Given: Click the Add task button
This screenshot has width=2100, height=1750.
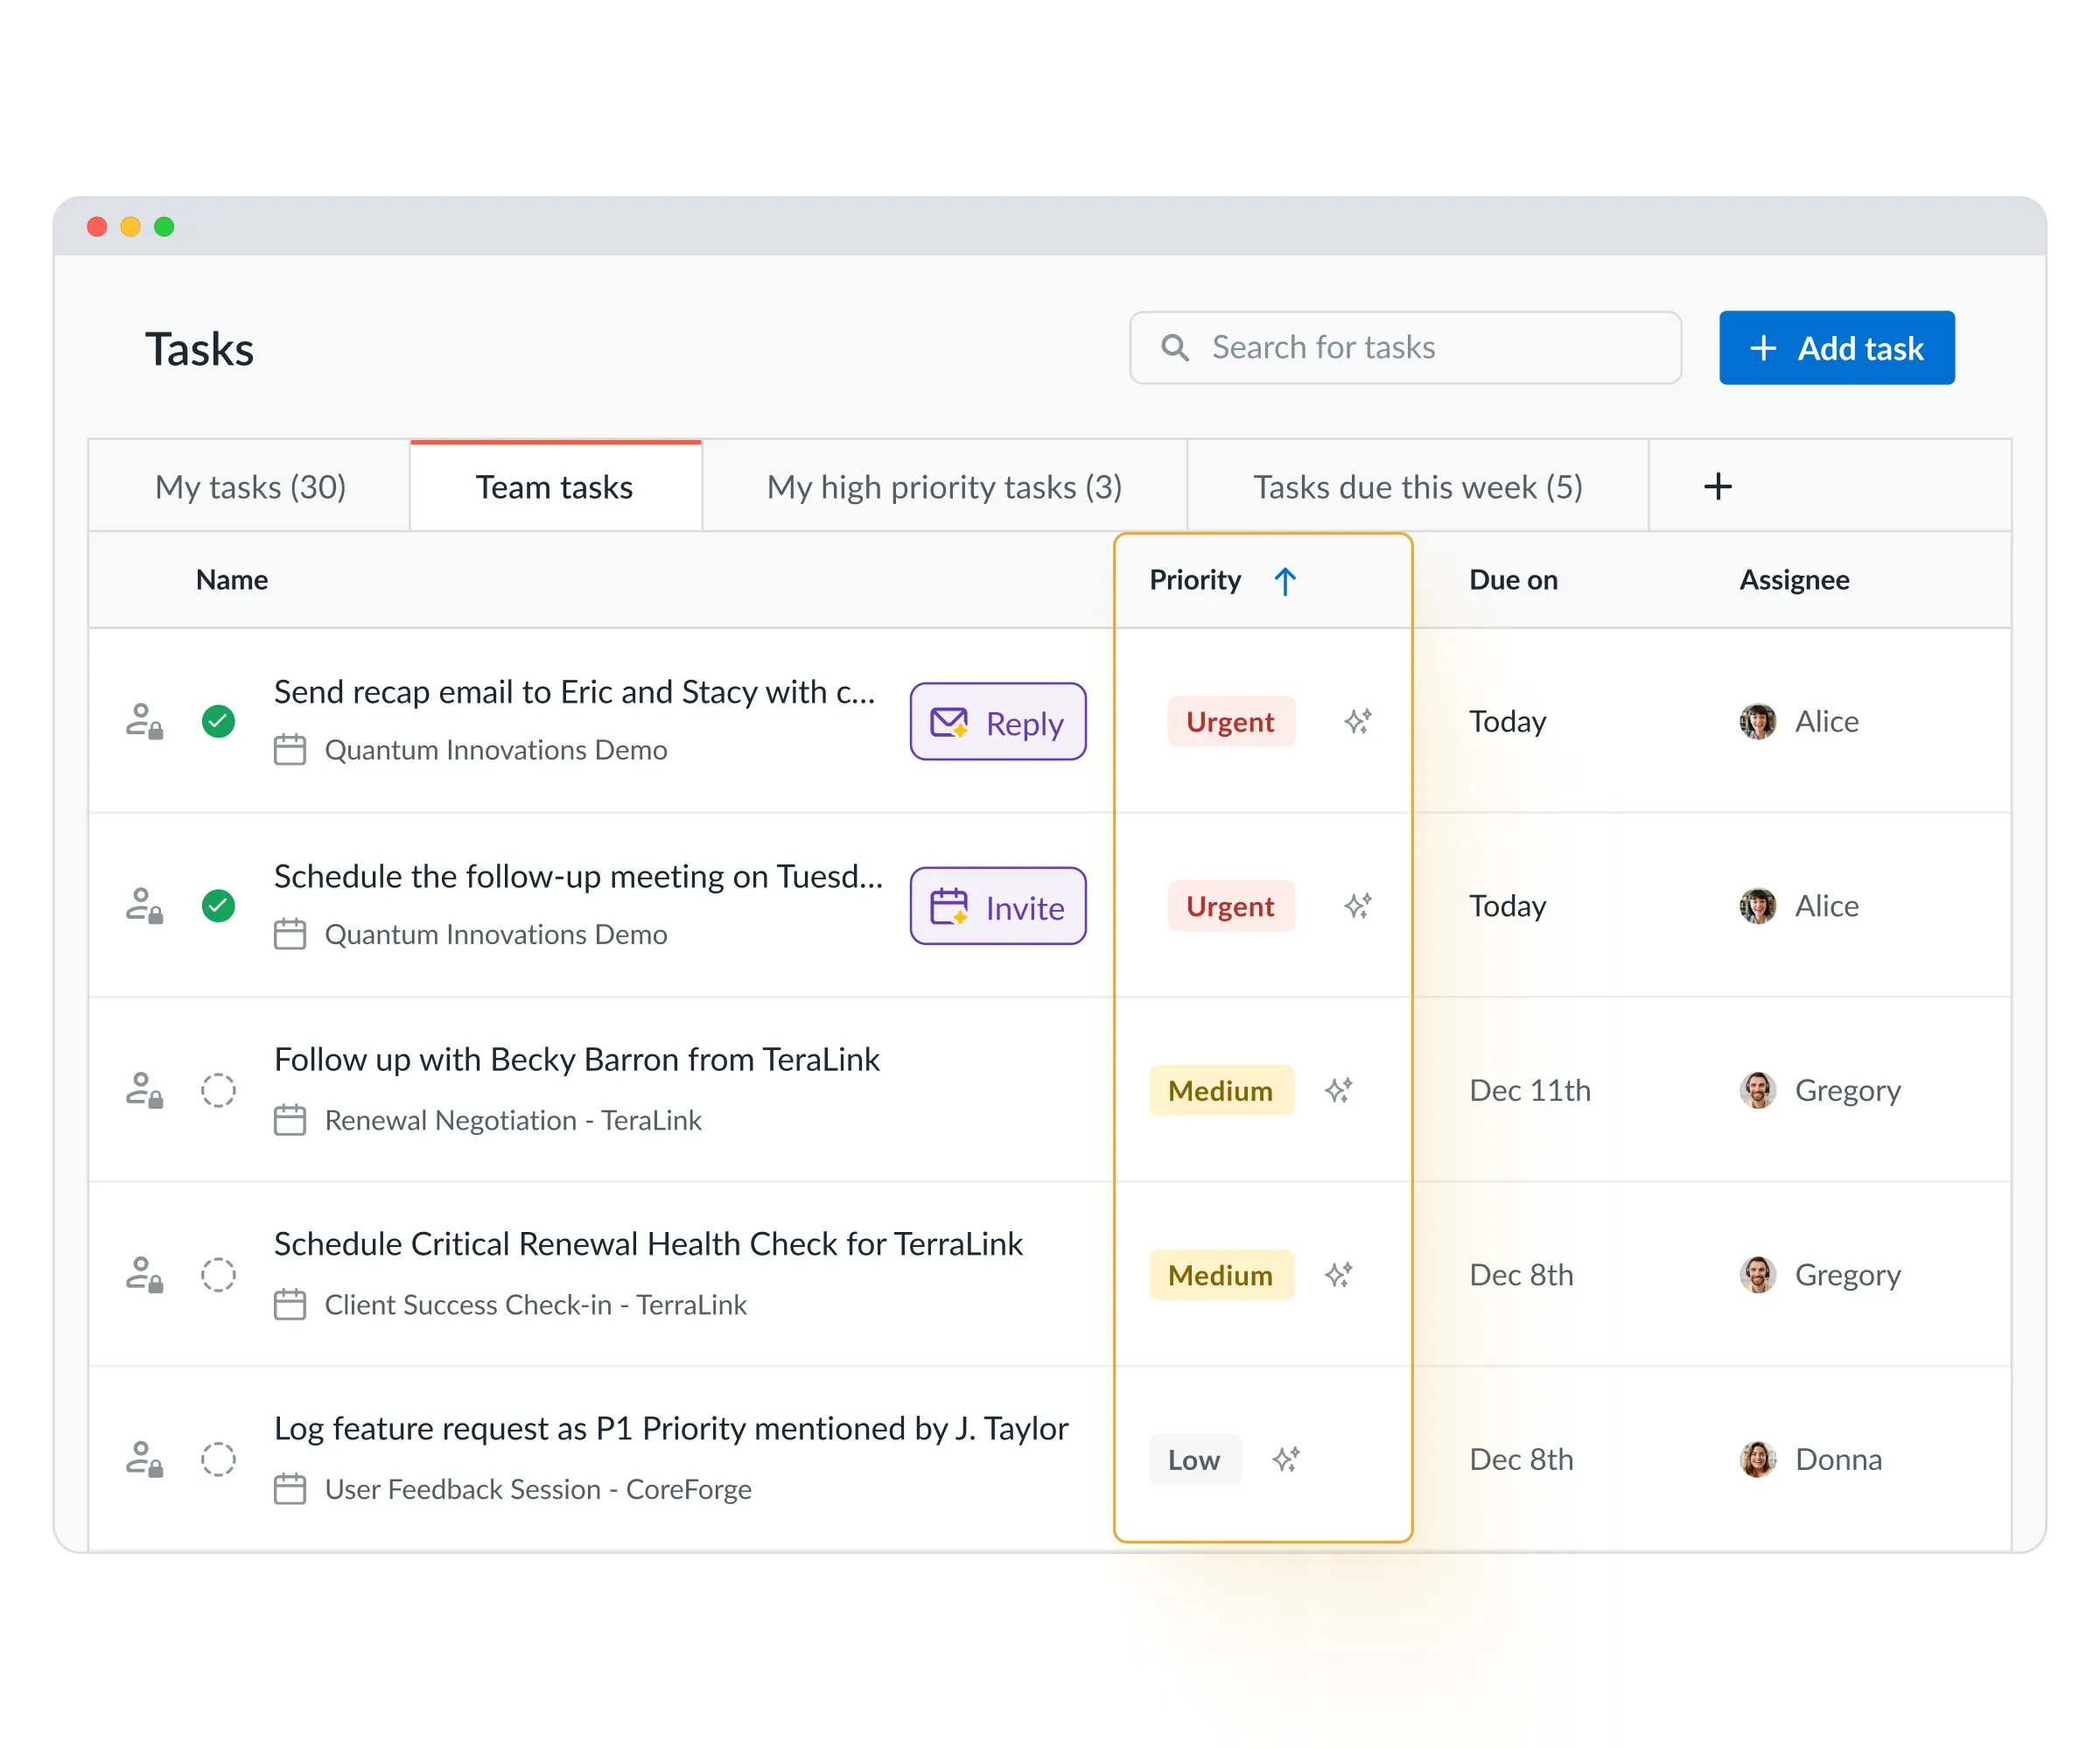Looking at the screenshot, I should coord(1836,347).
